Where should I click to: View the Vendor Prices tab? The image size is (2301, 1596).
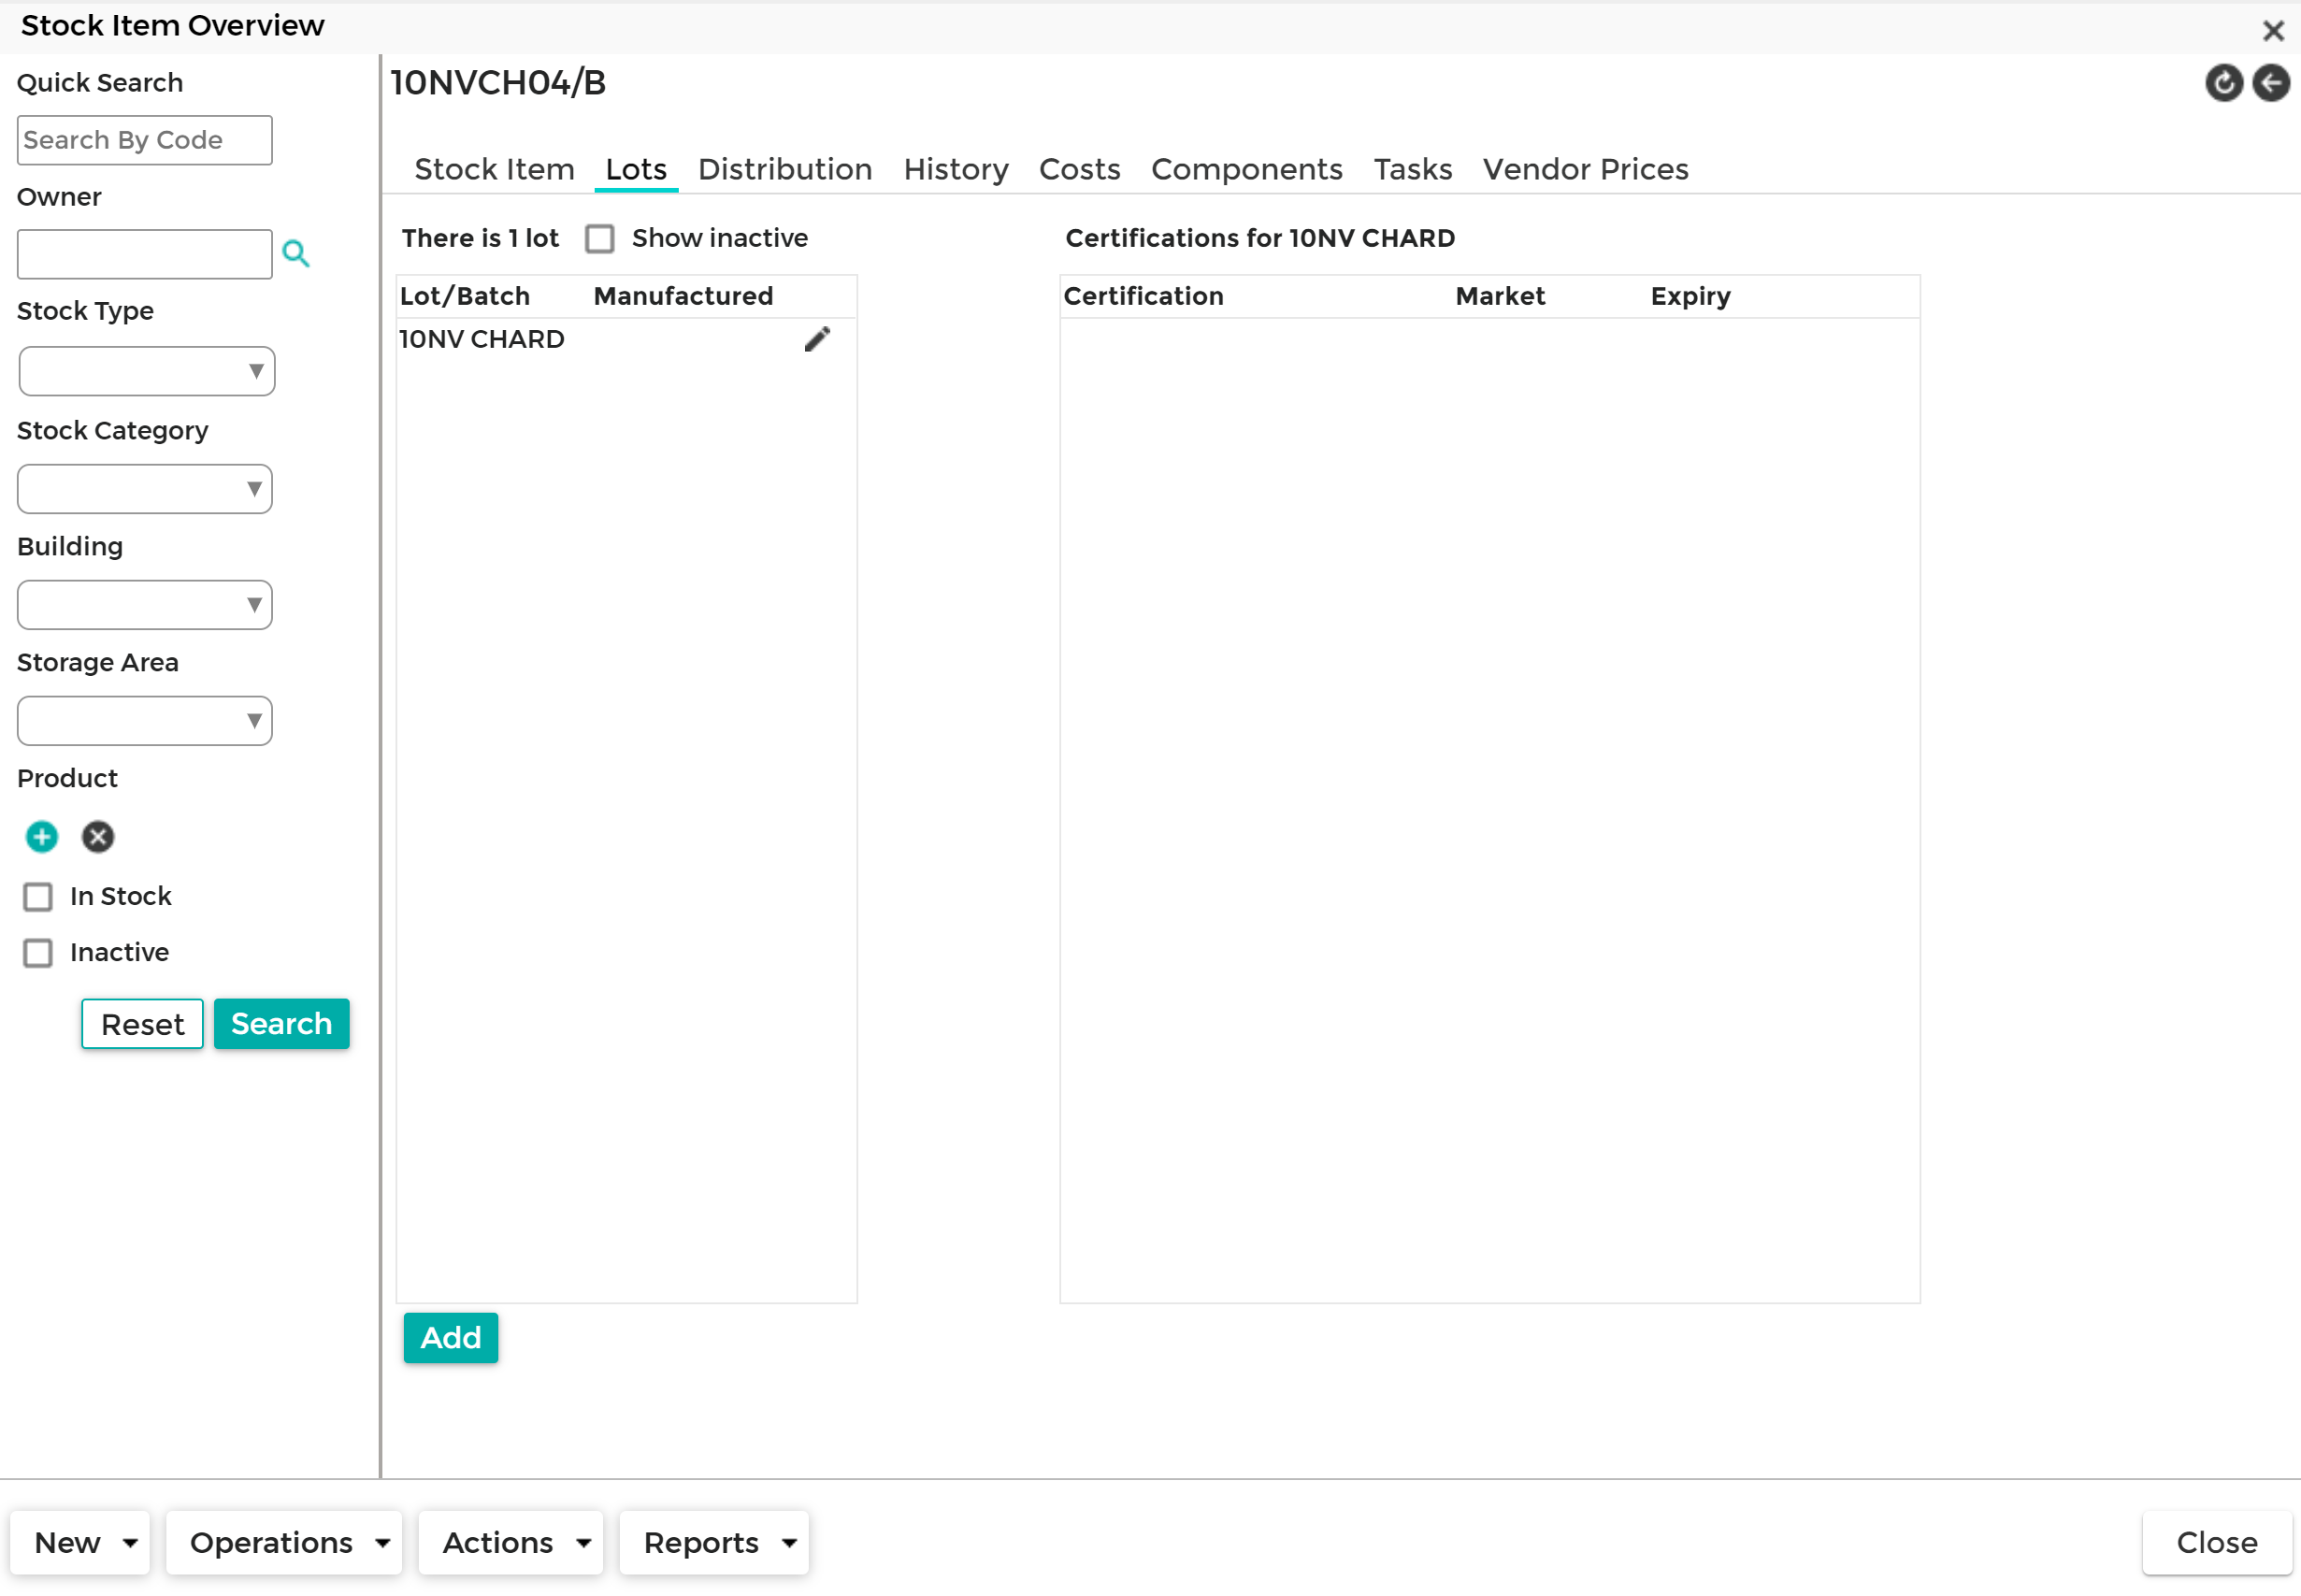coord(1586,169)
